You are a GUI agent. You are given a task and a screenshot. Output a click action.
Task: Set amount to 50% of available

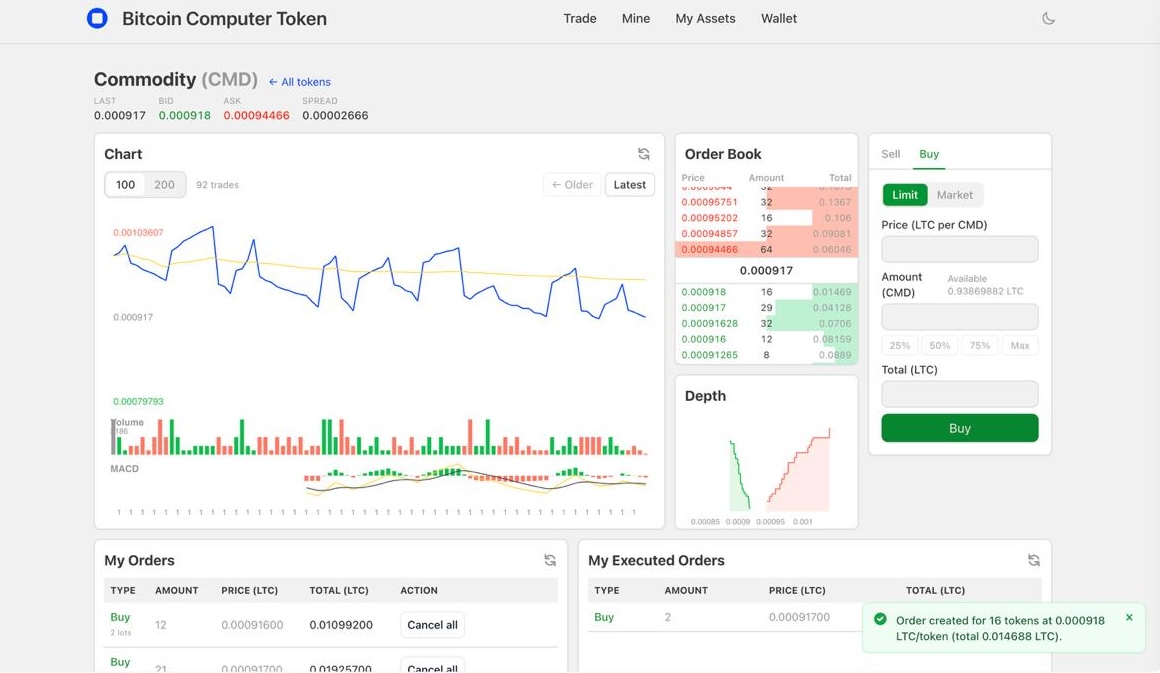(x=940, y=345)
